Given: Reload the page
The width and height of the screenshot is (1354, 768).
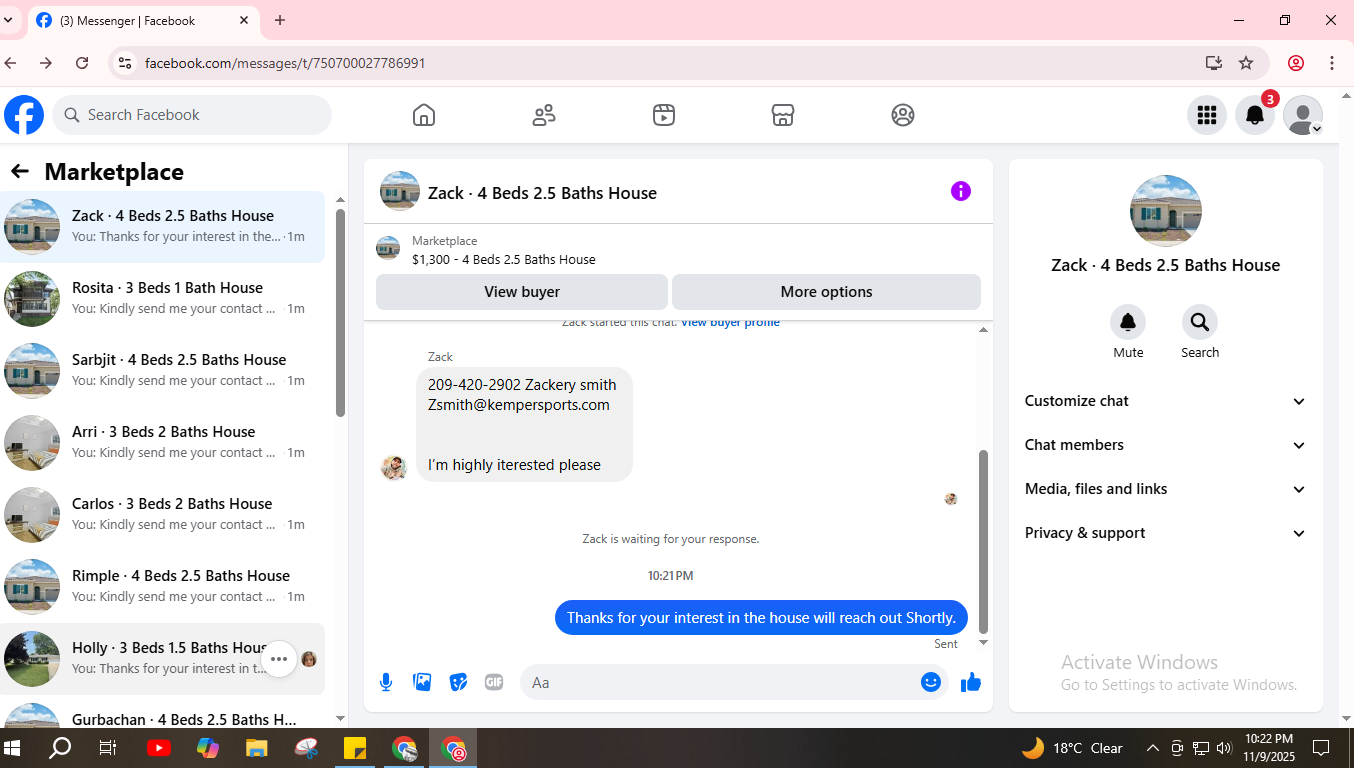Looking at the screenshot, I should tap(82, 63).
